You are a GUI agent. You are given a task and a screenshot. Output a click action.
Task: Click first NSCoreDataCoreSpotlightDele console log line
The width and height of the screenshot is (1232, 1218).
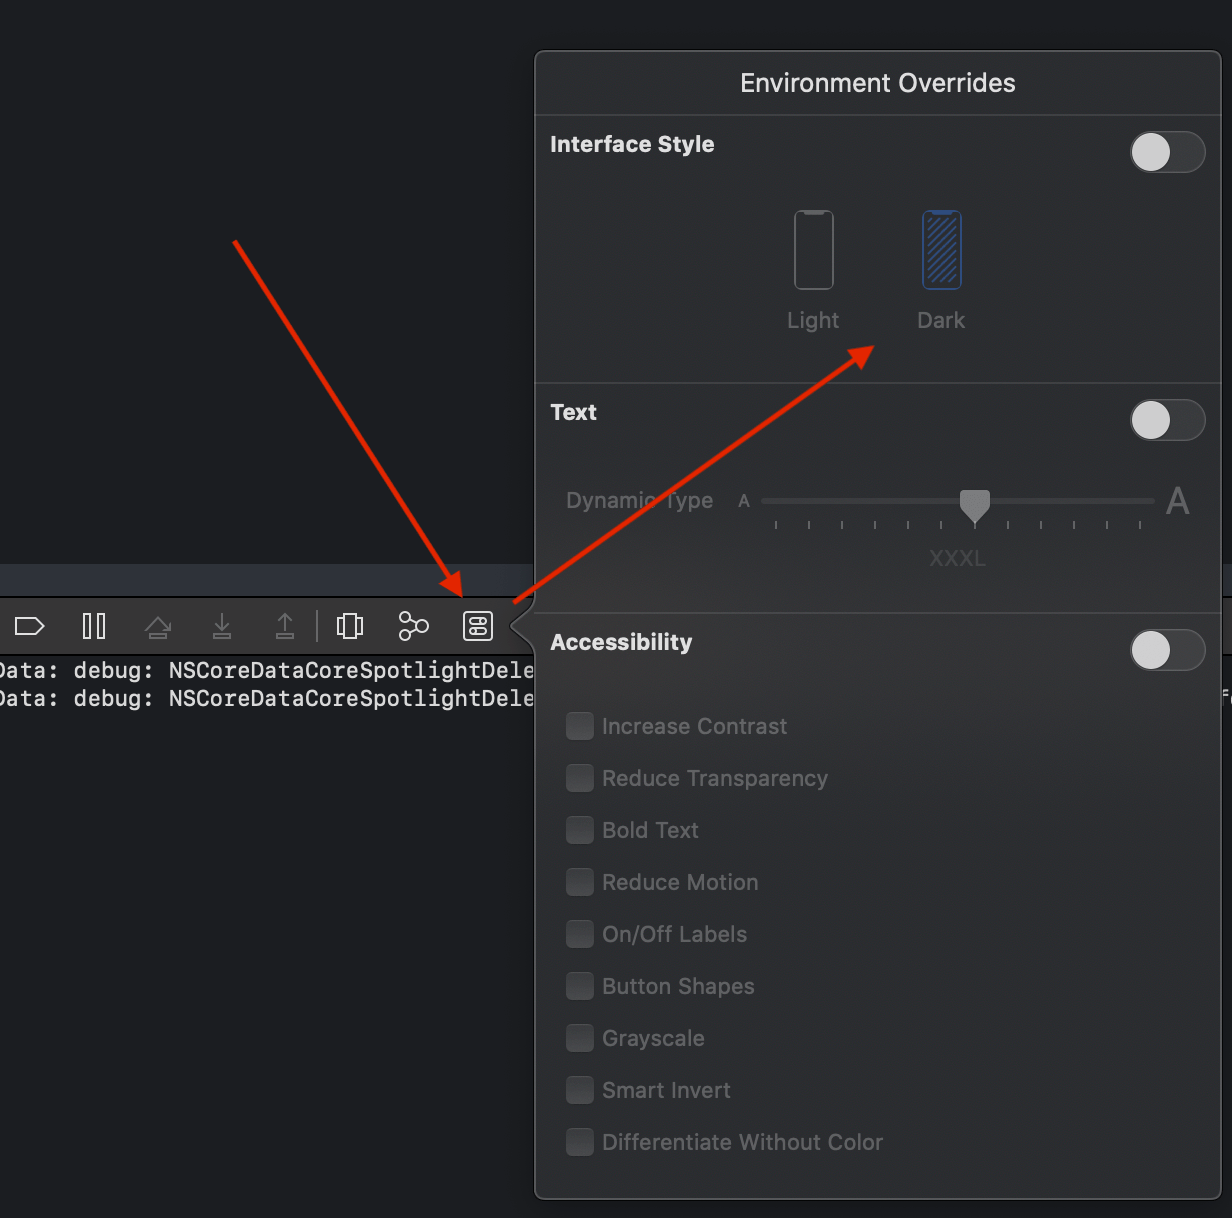coord(266,670)
